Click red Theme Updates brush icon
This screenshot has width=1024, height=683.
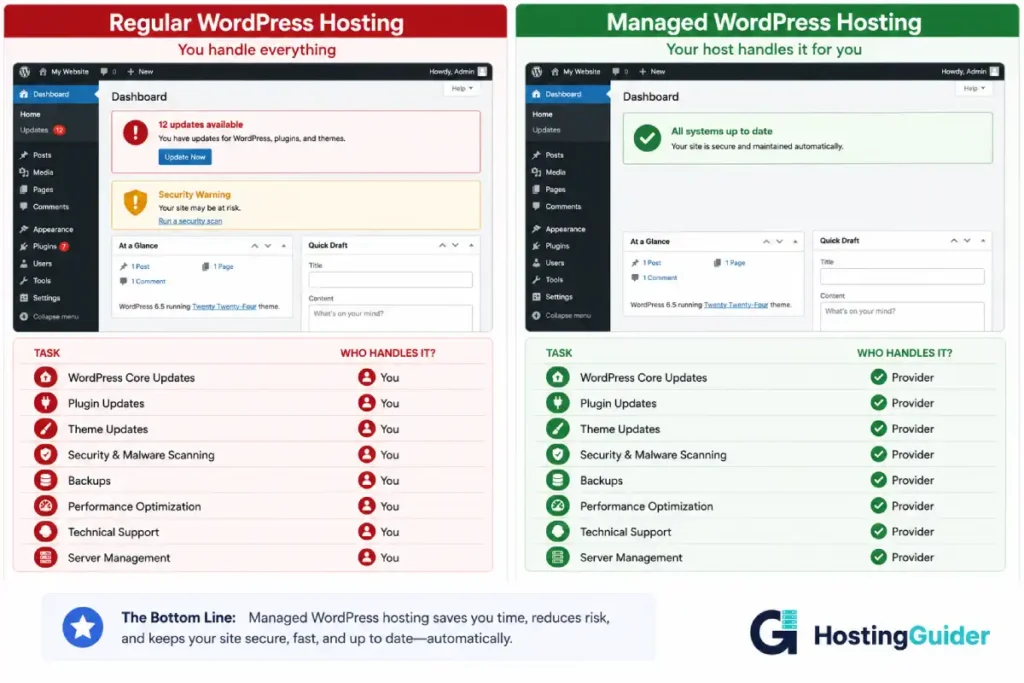click(x=46, y=429)
